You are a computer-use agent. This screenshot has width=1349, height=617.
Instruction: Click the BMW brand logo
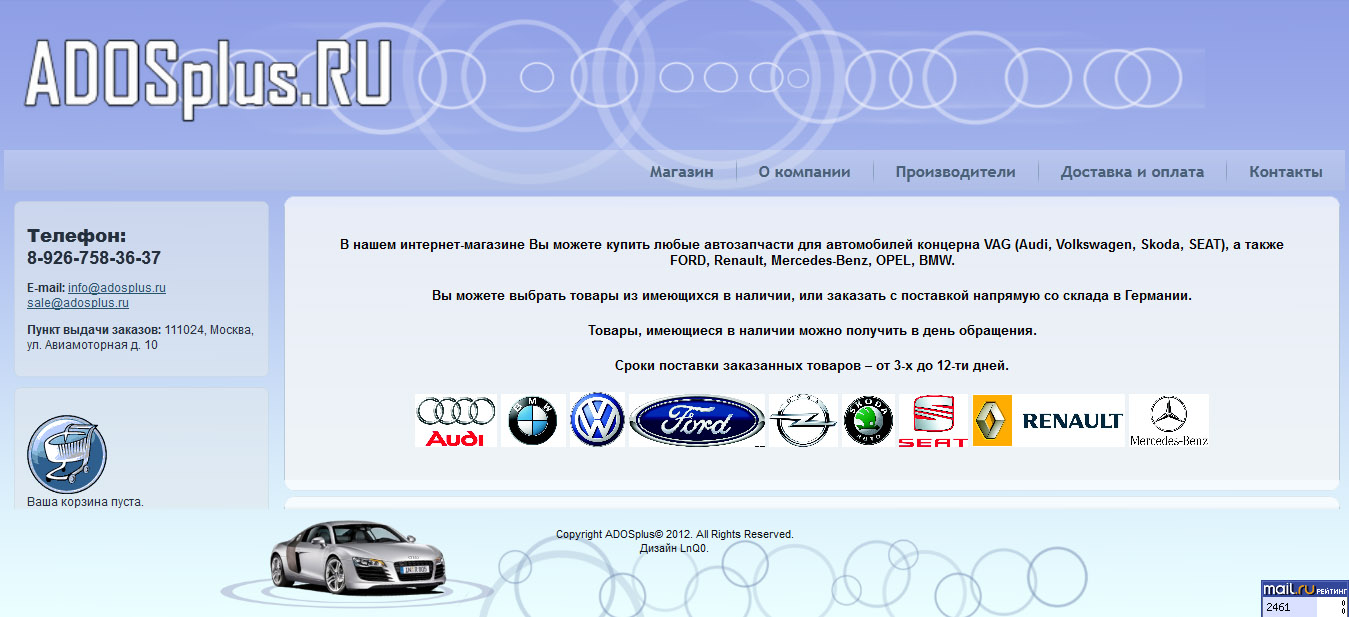[533, 420]
